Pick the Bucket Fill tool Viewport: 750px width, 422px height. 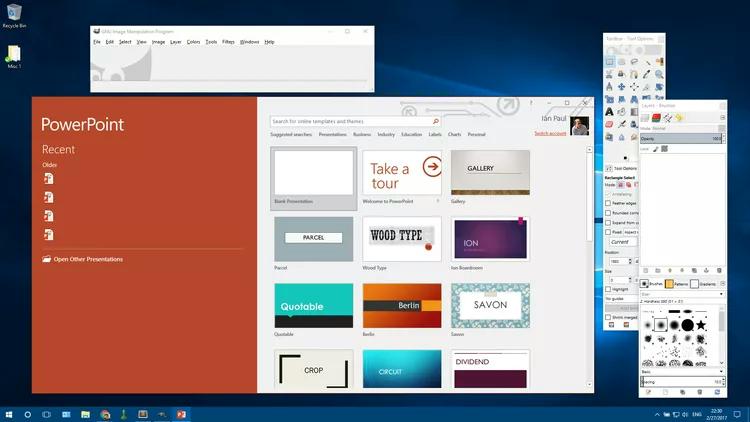point(621,111)
